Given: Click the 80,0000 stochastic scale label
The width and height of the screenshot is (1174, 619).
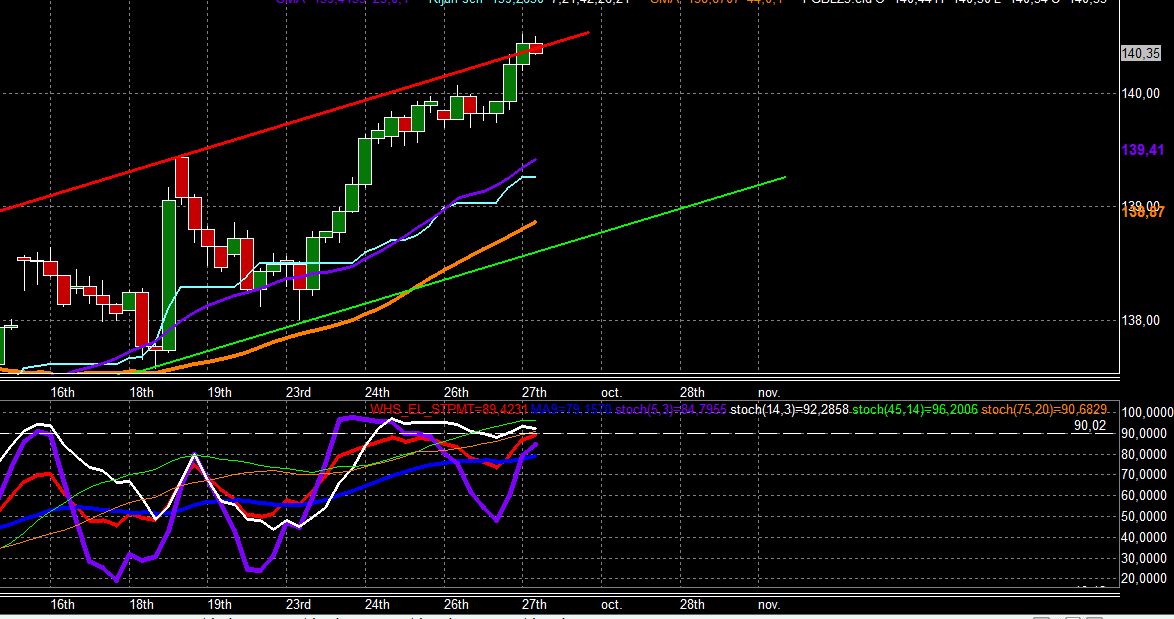Looking at the screenshot, I should [1143, 454].
